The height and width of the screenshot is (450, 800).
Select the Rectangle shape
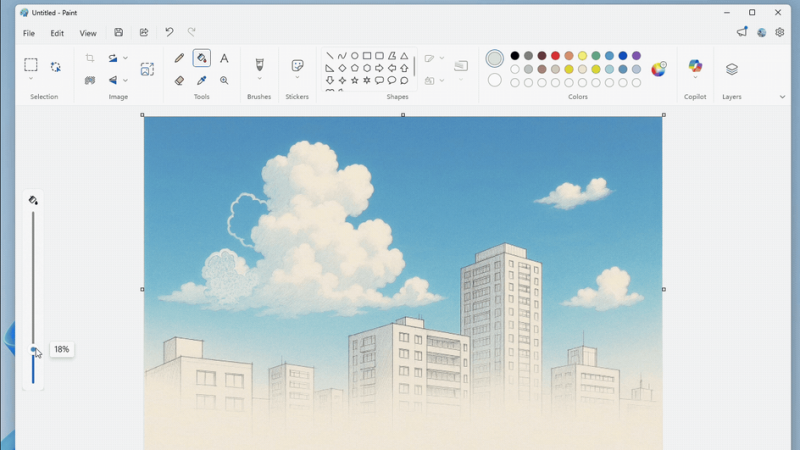(367, 56)
